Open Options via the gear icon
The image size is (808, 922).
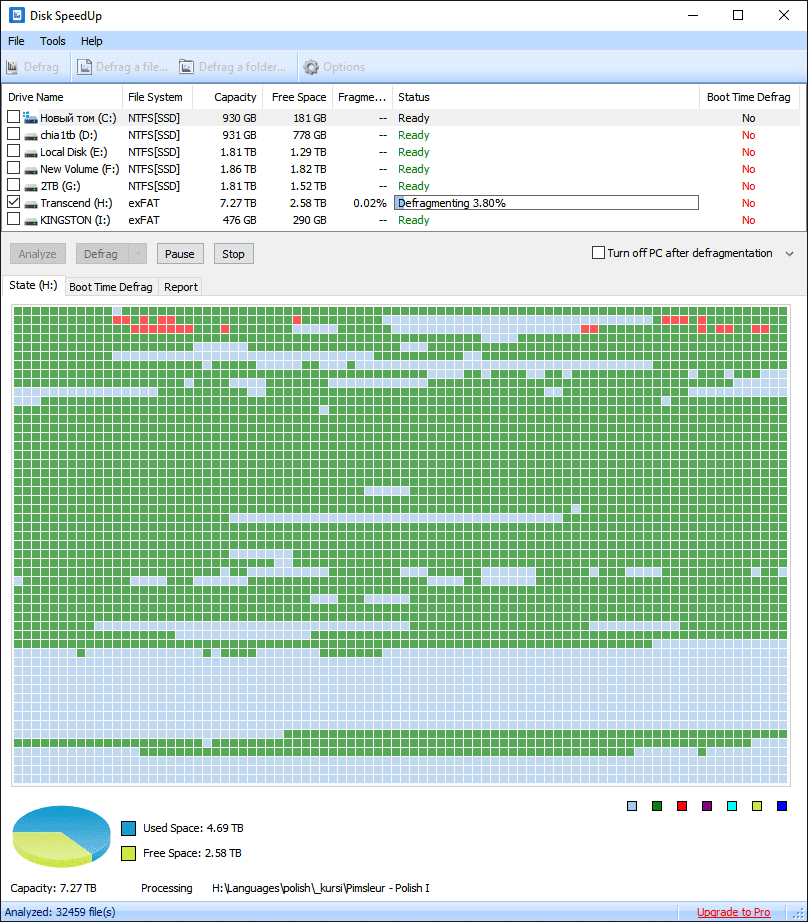point(311,67)
